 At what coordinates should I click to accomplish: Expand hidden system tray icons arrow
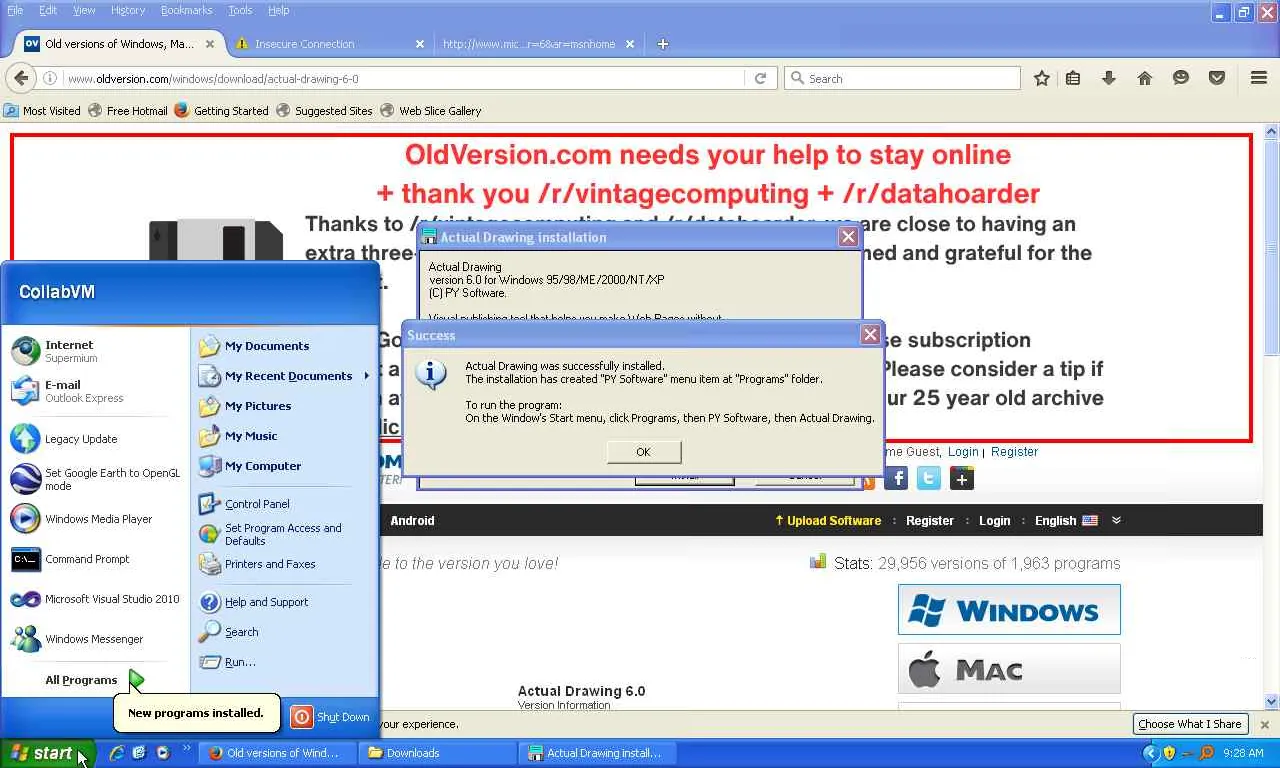[x=1150, y=753]
